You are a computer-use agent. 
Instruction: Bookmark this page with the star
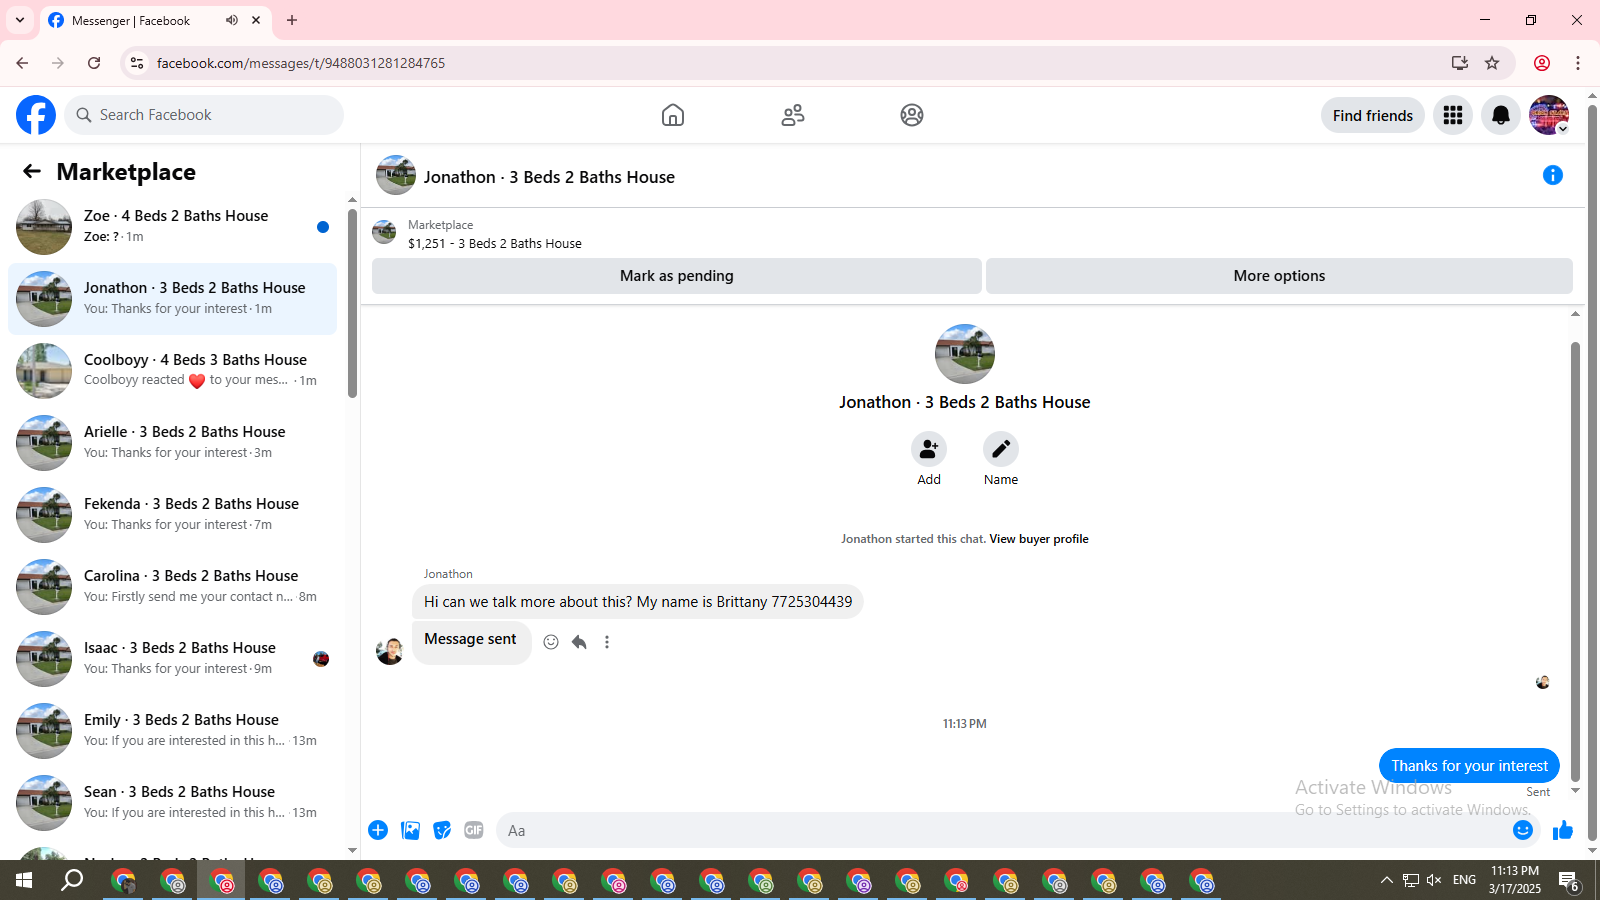pyautogui.click(x=1492, y=63)
